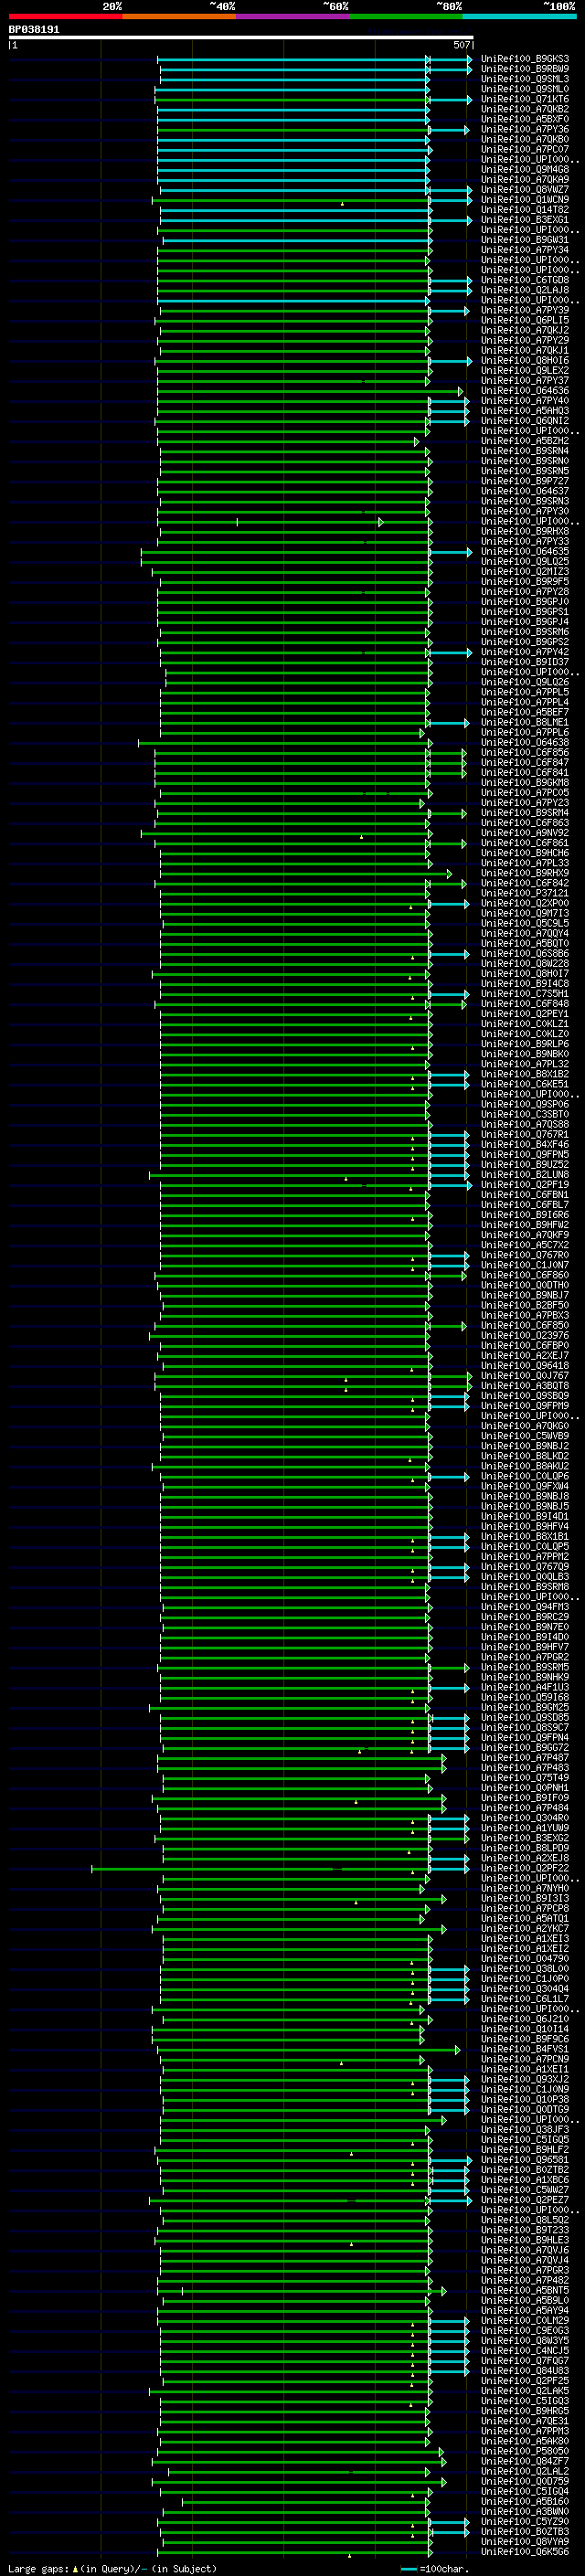Select hit label UniRef100_Q8VWZ7
Screen dimensions: 585x2576
coord(525,190)
